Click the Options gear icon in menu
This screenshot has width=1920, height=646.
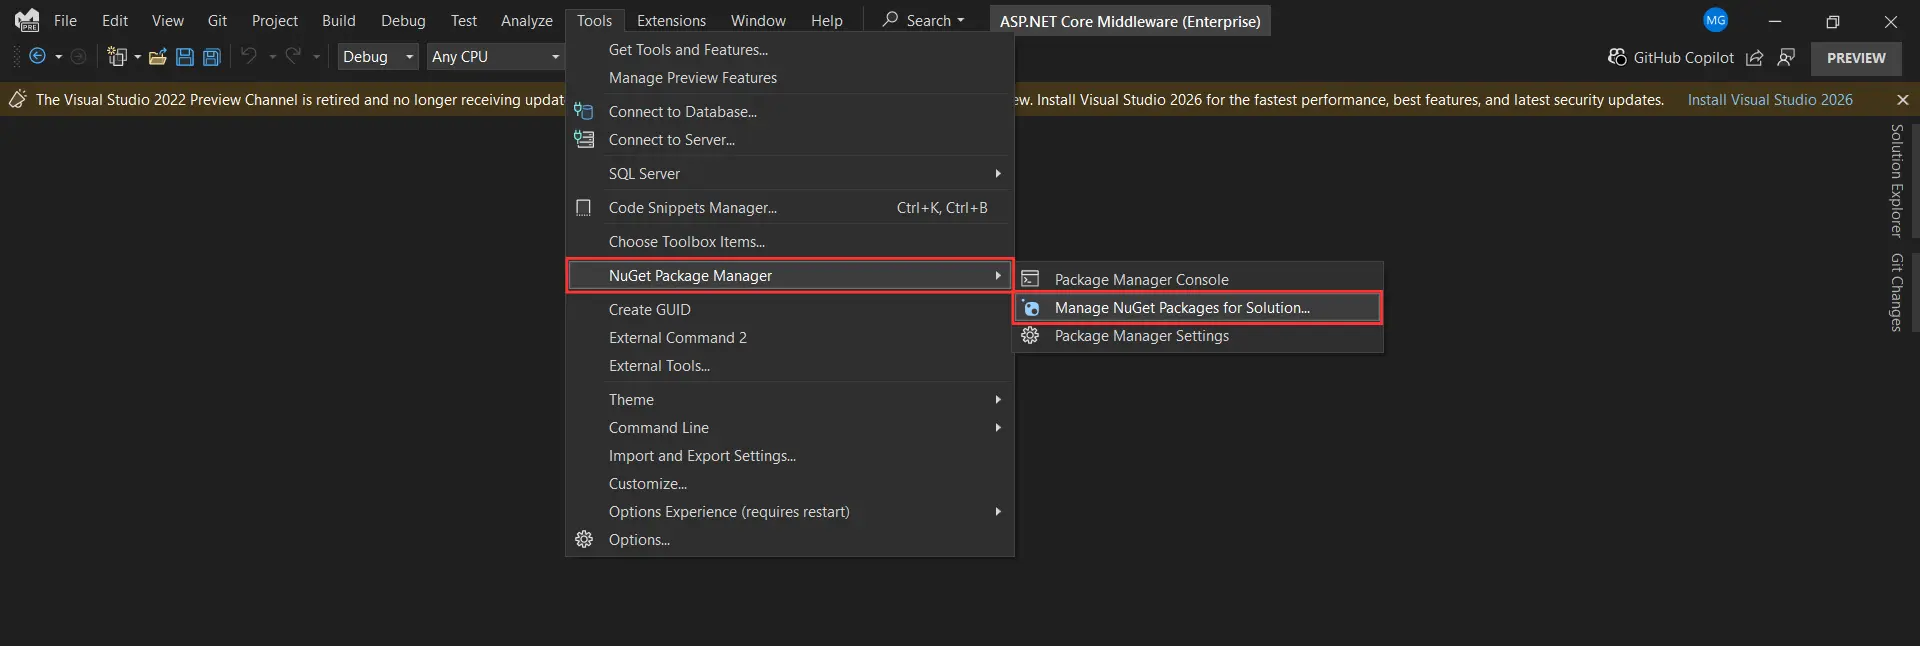(x=584, y=539)
